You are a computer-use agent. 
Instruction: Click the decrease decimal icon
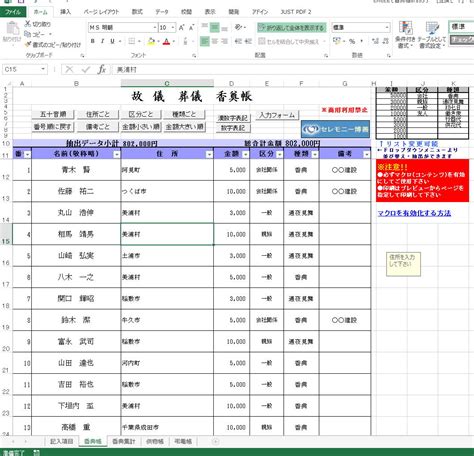coord(386,41)
